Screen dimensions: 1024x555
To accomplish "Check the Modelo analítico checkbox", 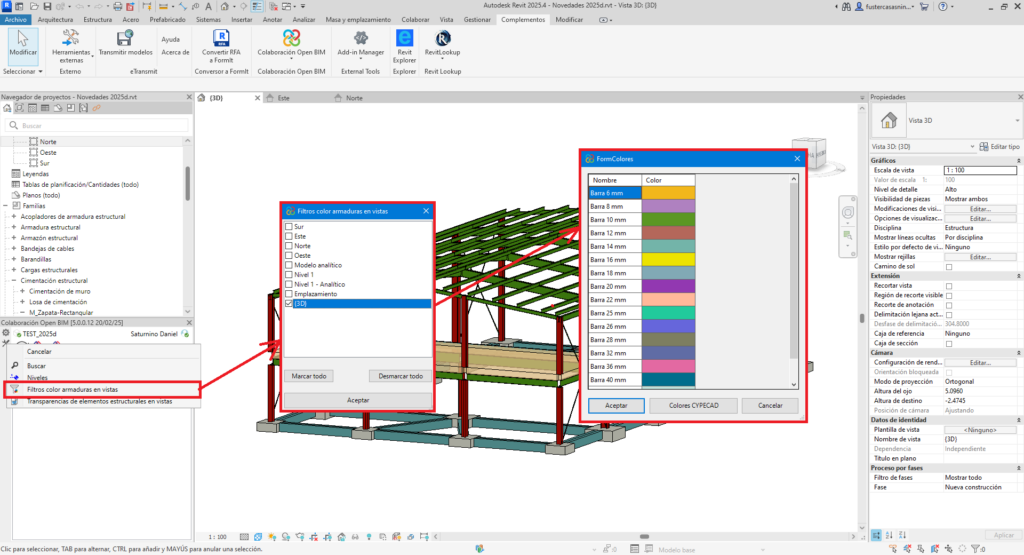I will click(289, 265).
